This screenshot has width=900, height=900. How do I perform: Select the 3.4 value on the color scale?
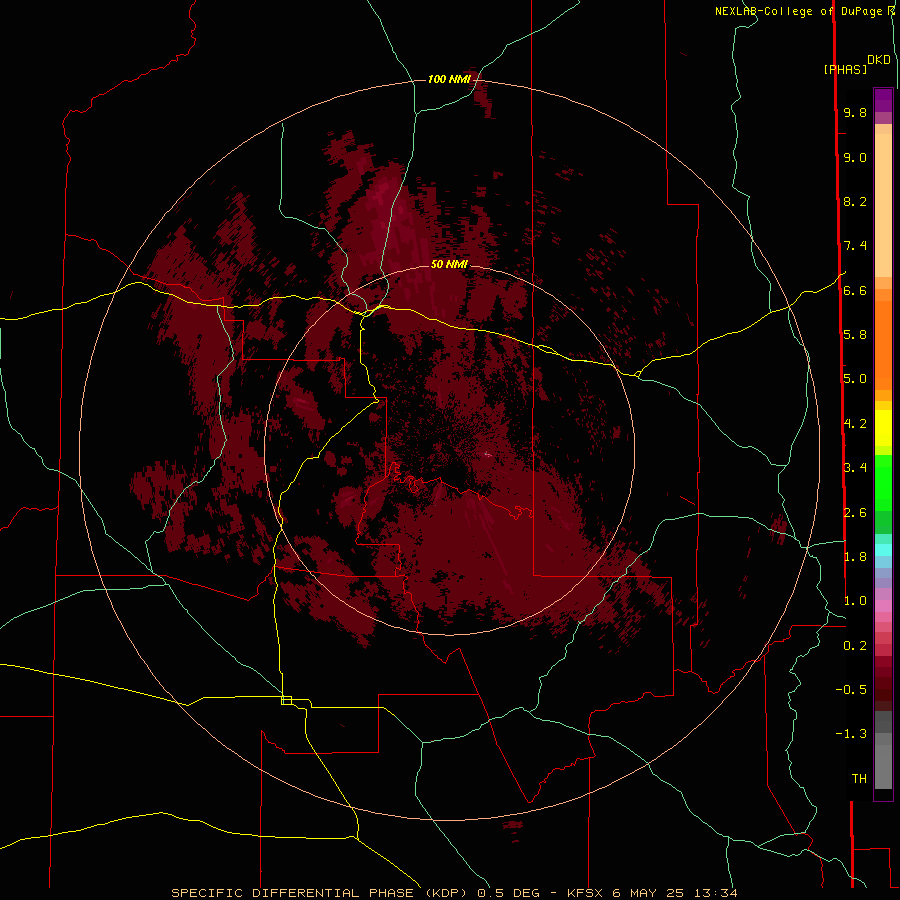click(x=855, y=468)
